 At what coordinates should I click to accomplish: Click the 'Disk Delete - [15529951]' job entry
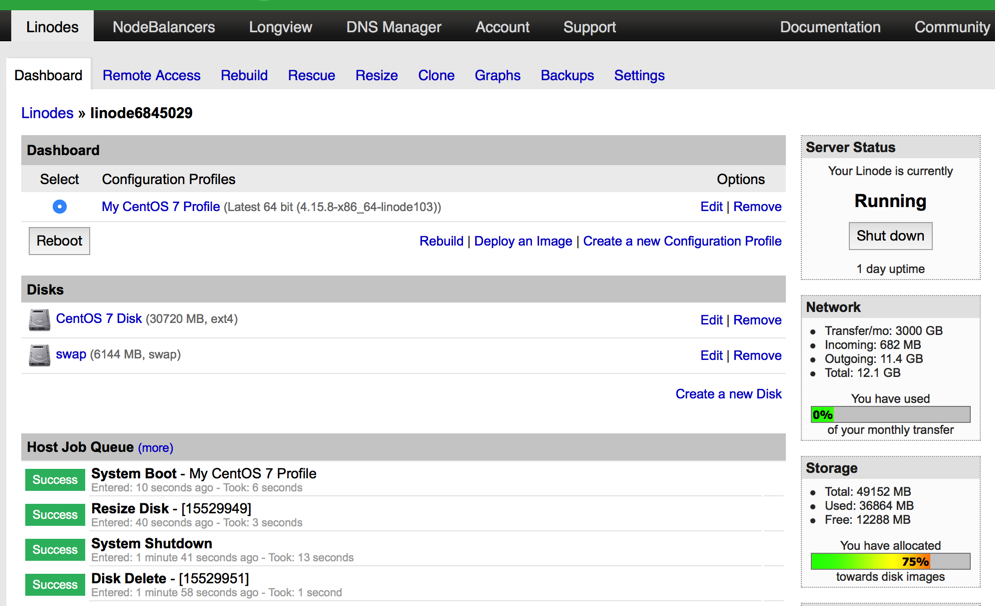[170, 578]
